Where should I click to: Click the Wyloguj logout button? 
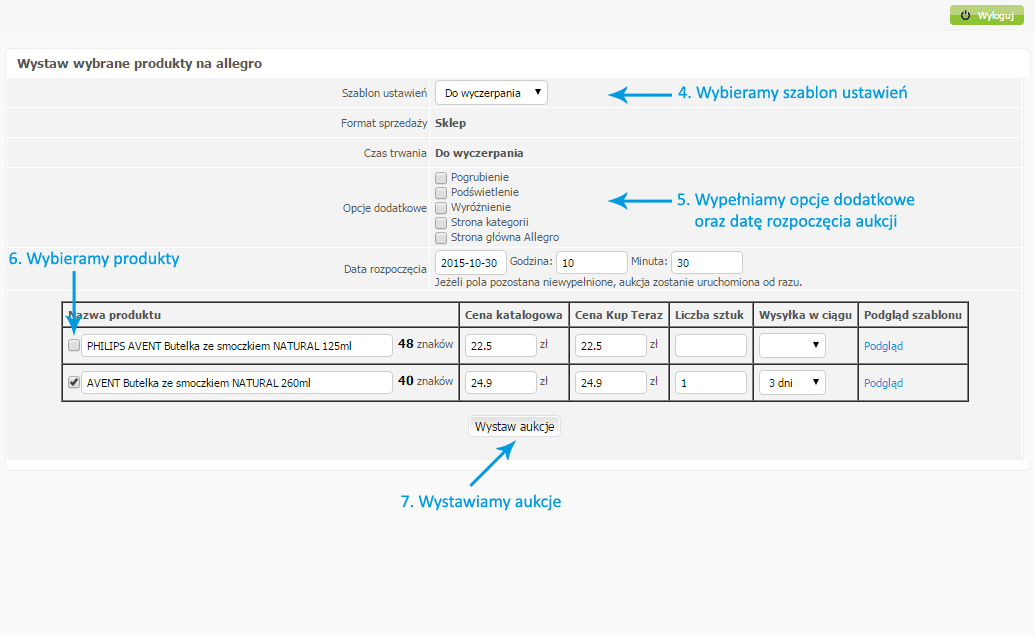click(986, 15)
